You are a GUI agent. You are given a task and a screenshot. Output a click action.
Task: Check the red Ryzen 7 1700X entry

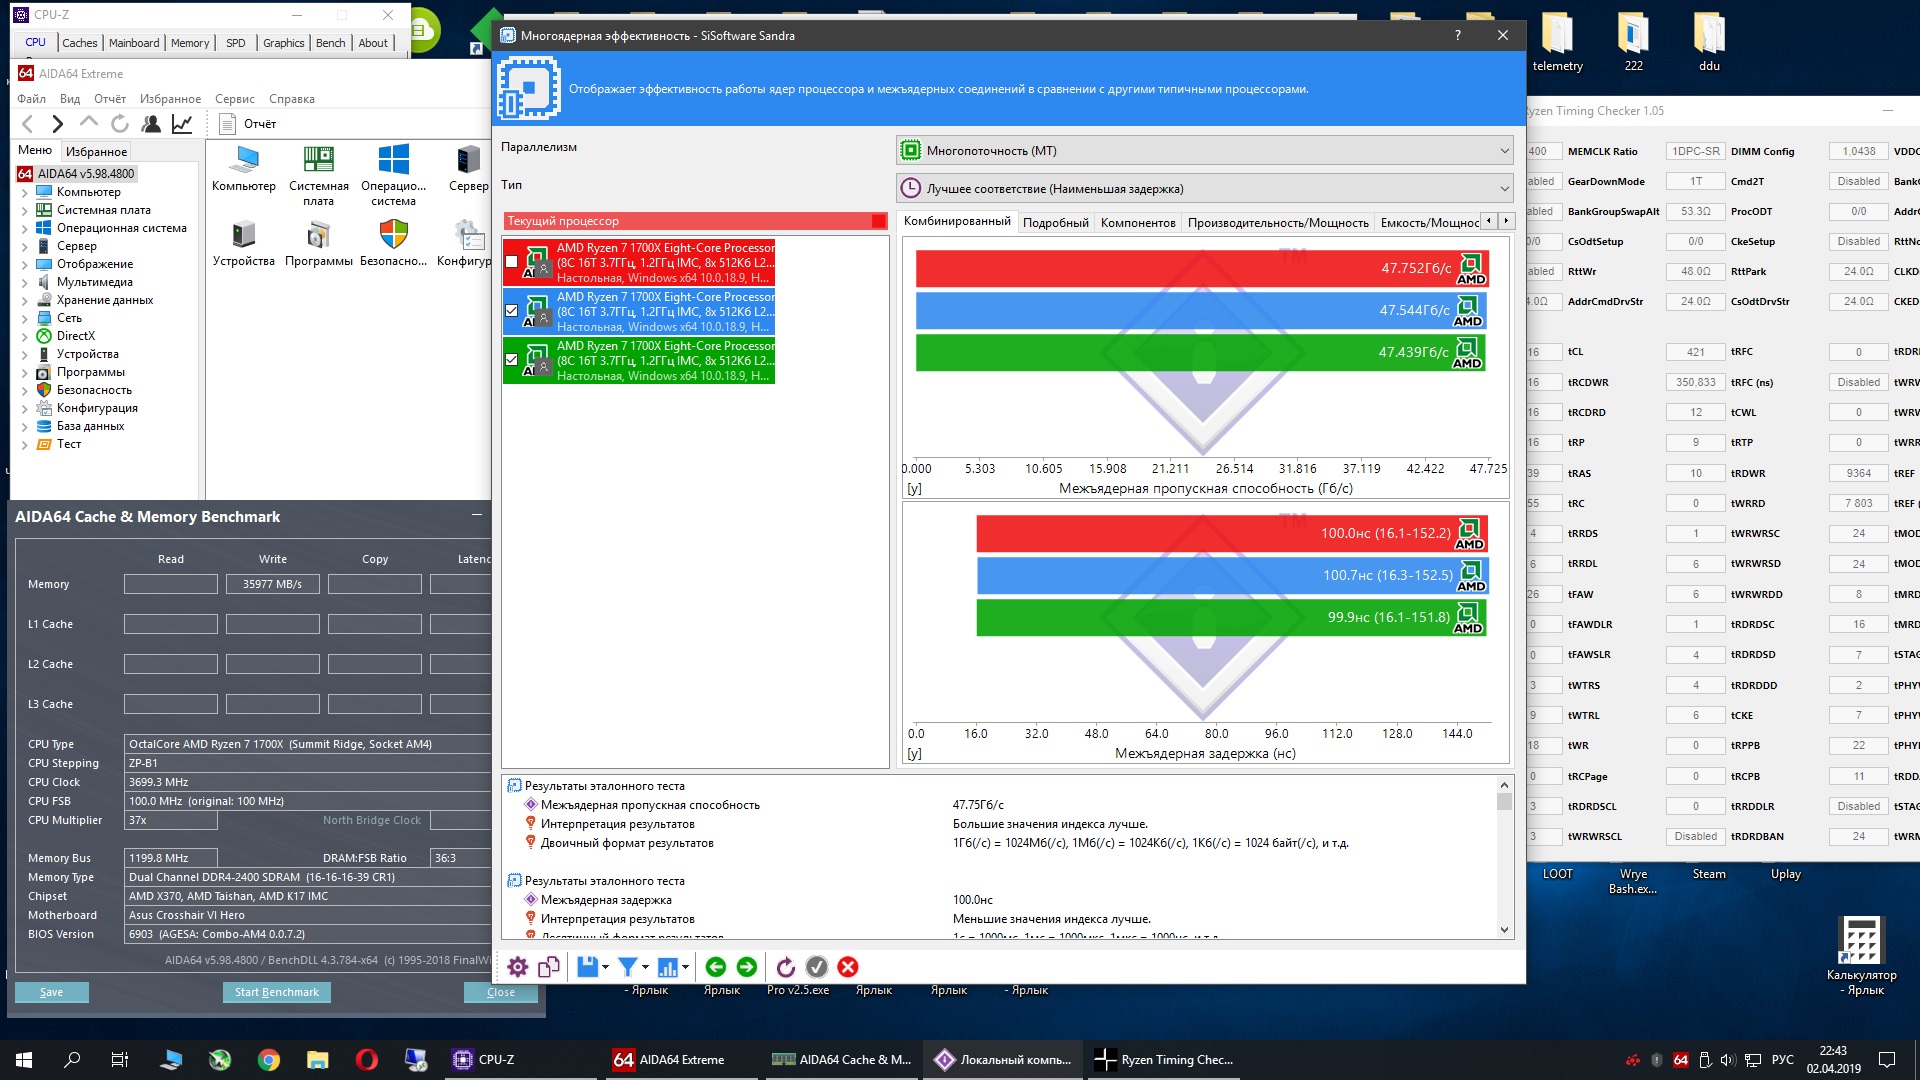point(512,262)
